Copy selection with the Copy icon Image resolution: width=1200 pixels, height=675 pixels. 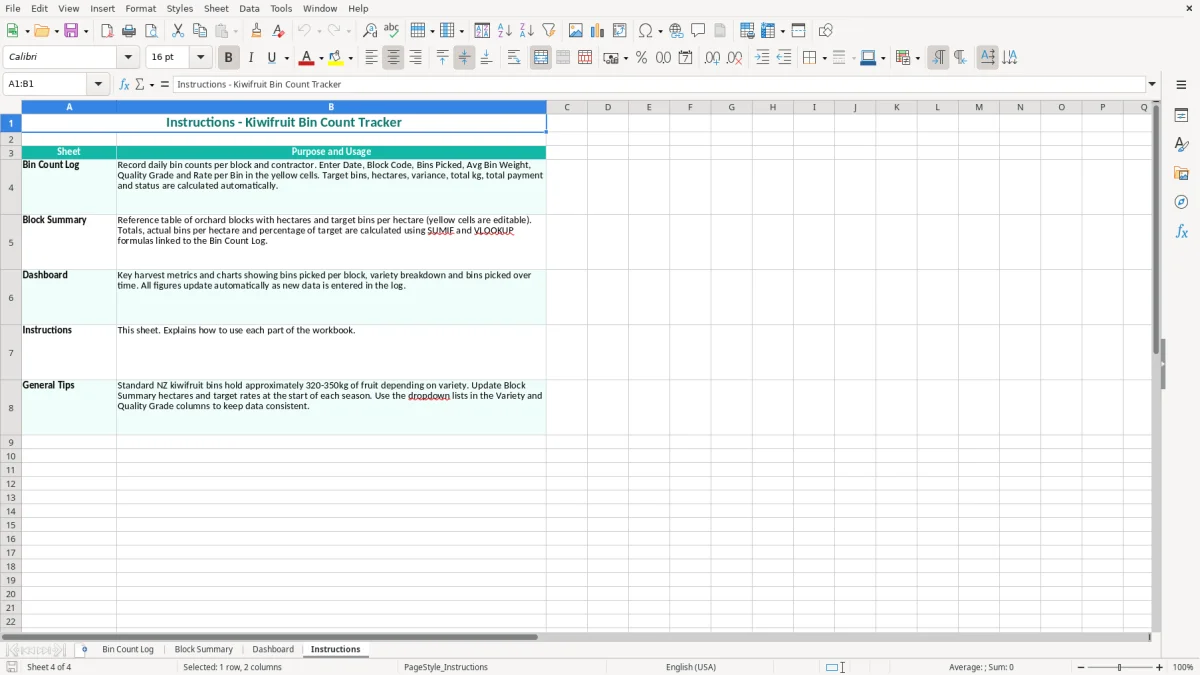click(200, 31)
